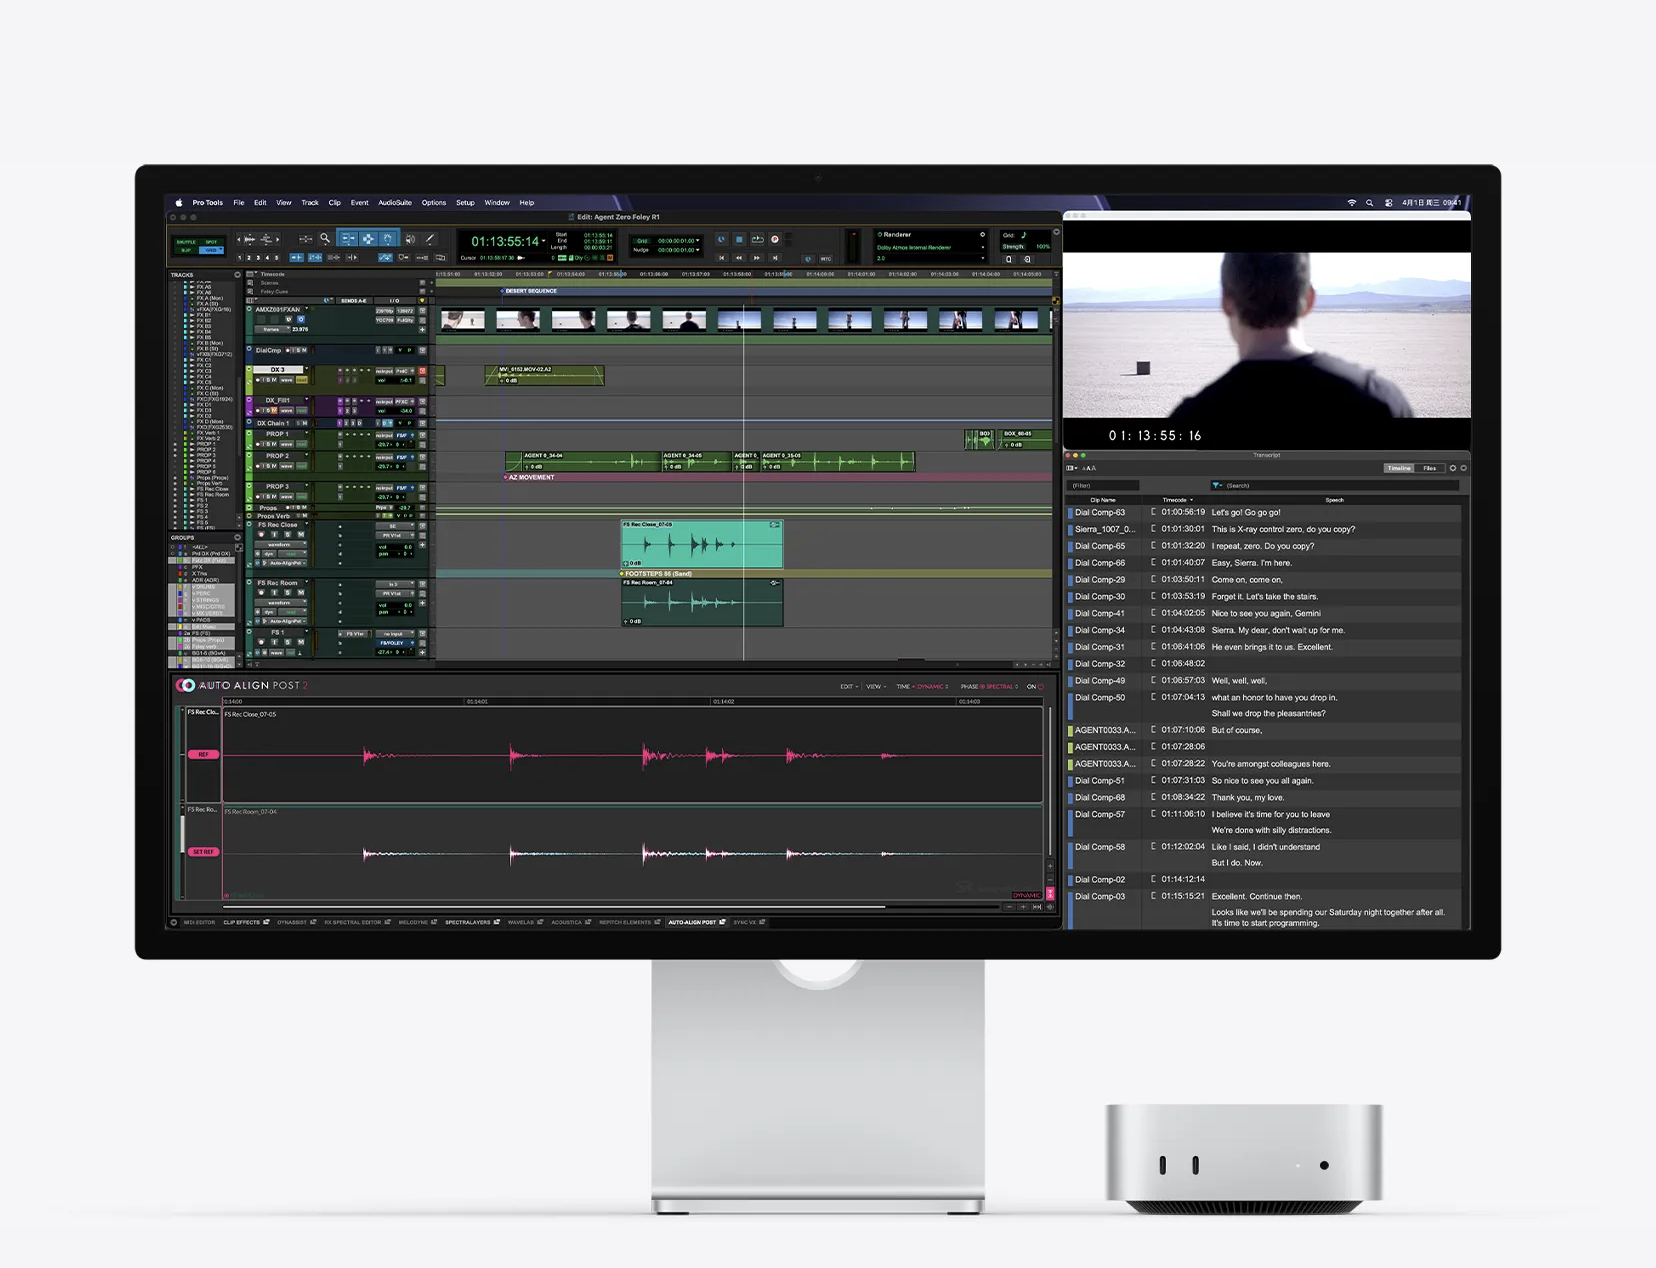The height and width of the screenshot is (1268, 1656).
Task: Toggle Spot edit mode
Action: coord(212,242)
